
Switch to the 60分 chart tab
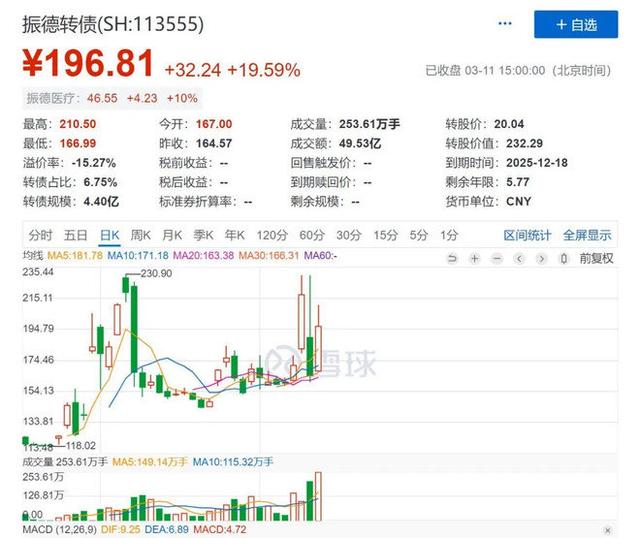[x=312, y=235]
